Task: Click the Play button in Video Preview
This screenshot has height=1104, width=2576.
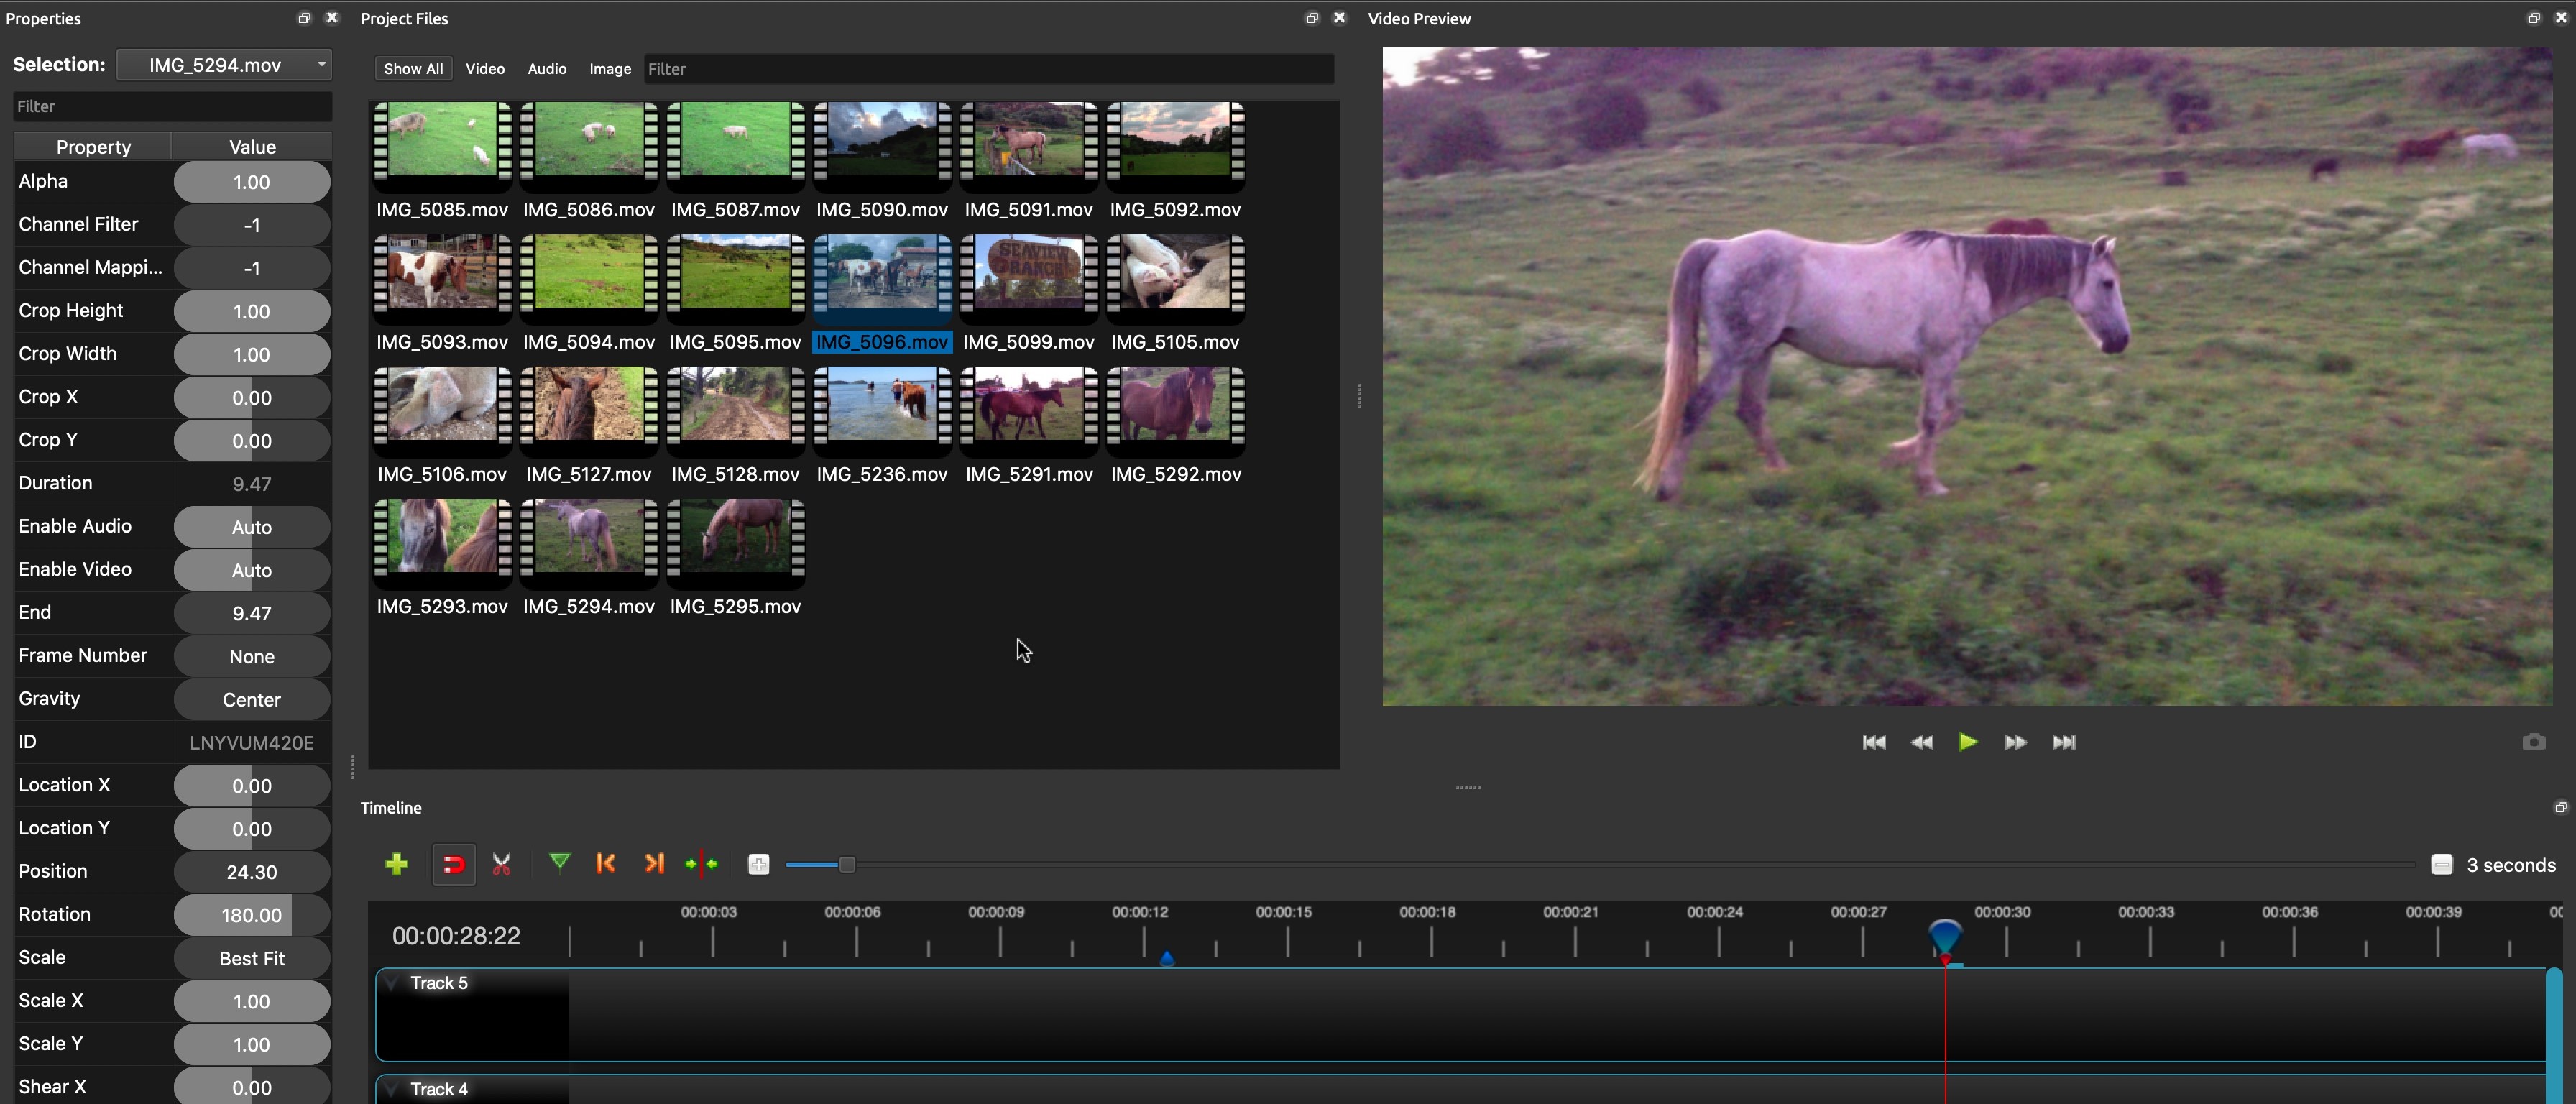Action: (x=1968, y=742)
